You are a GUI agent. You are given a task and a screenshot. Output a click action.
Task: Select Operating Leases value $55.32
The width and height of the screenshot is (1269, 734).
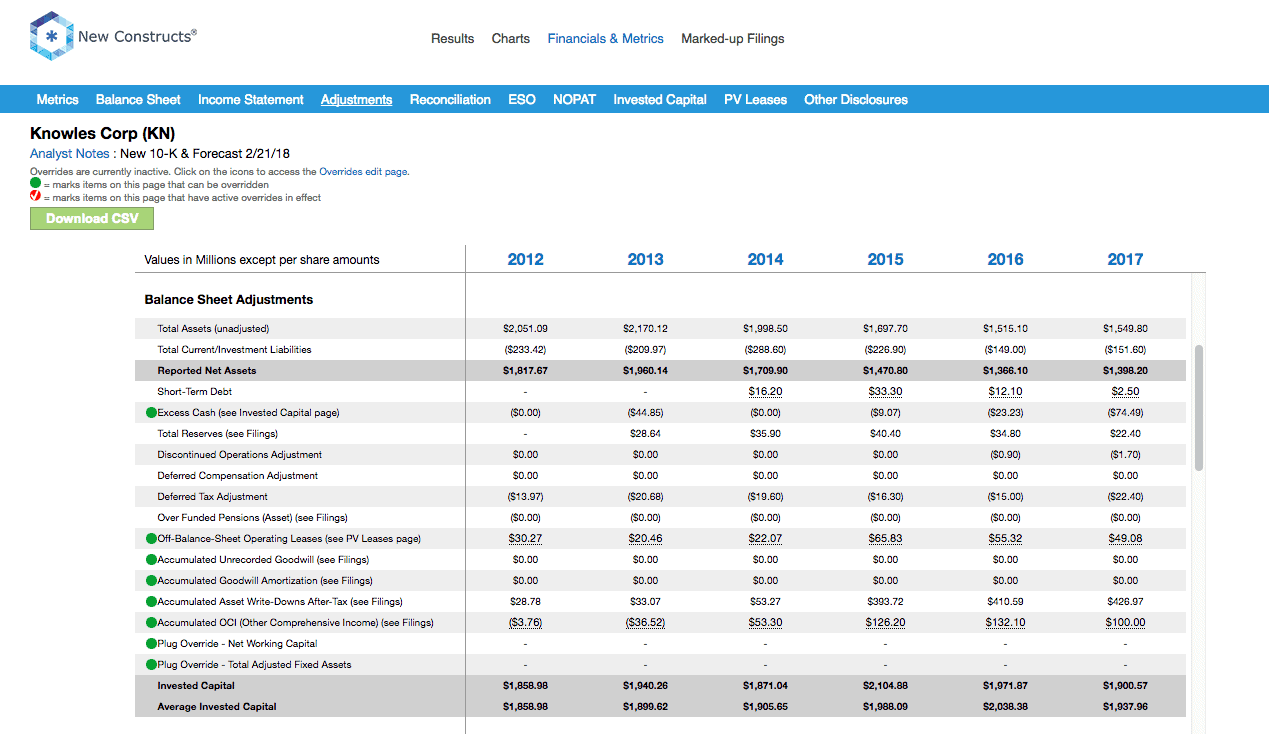[x=1005, y=539]
